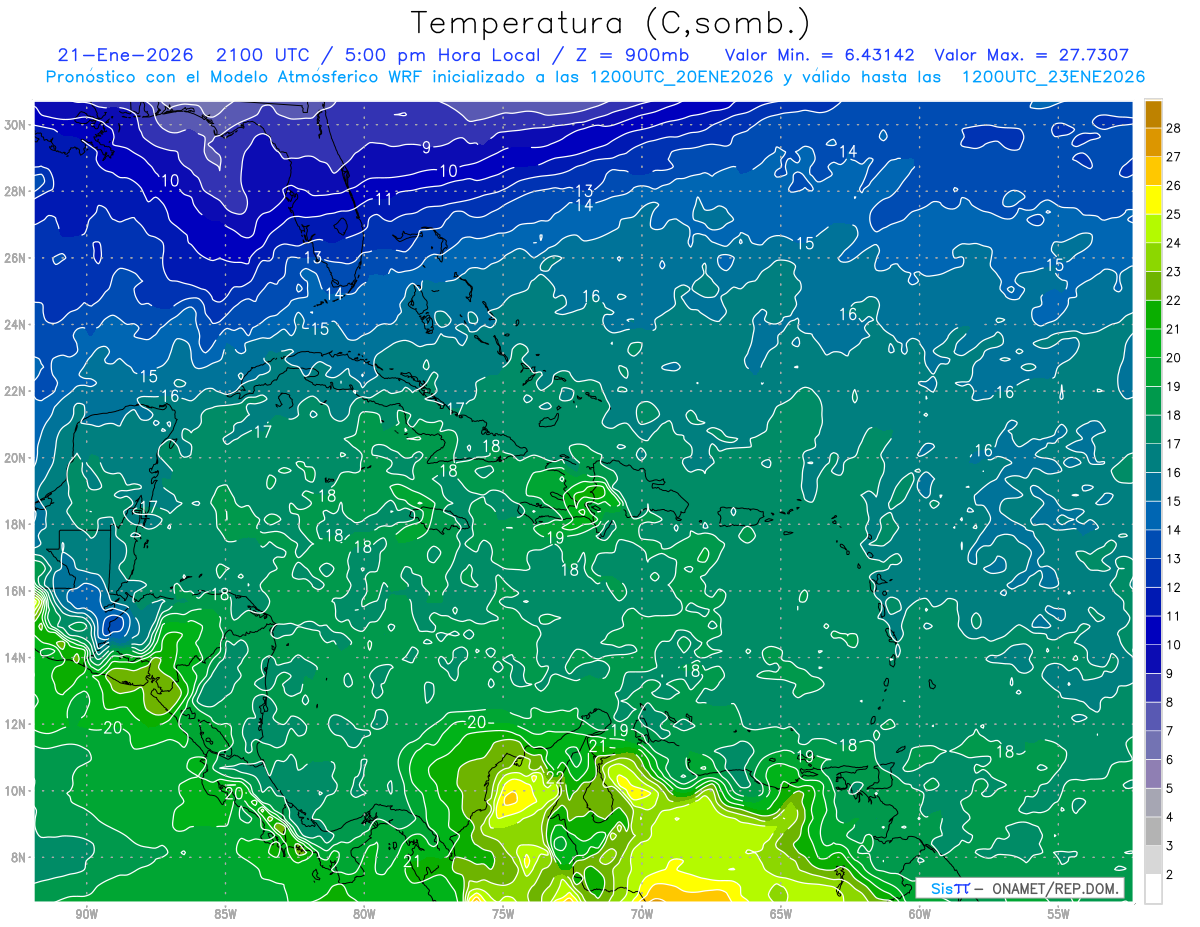Click the purple legend swatch between 5 and 6
The width and height of the screenshot is (1200, 927).
tap(1153, 774)
